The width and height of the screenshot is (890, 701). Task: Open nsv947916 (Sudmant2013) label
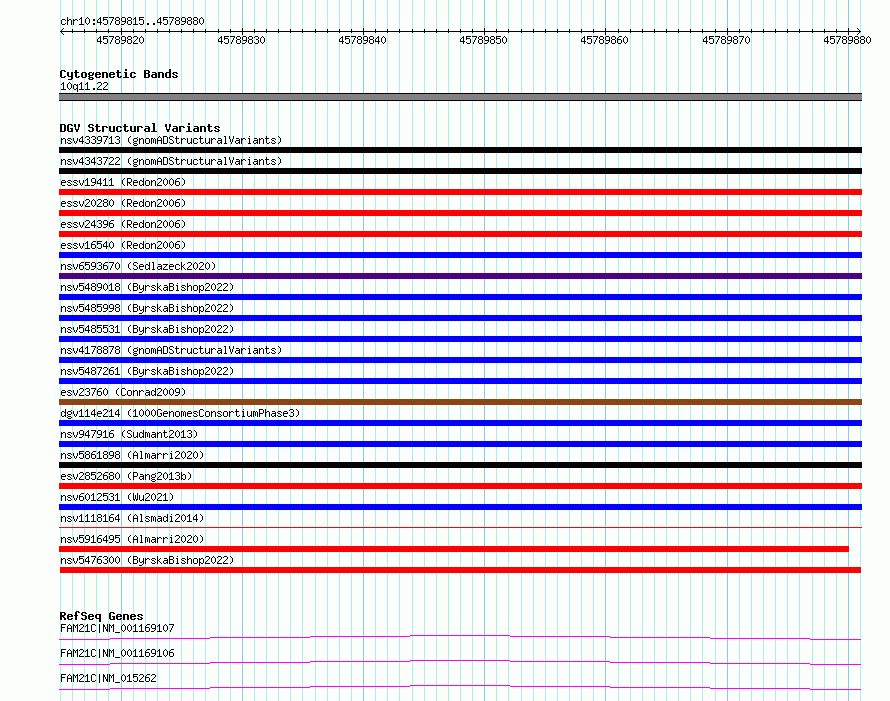point(129,434)
